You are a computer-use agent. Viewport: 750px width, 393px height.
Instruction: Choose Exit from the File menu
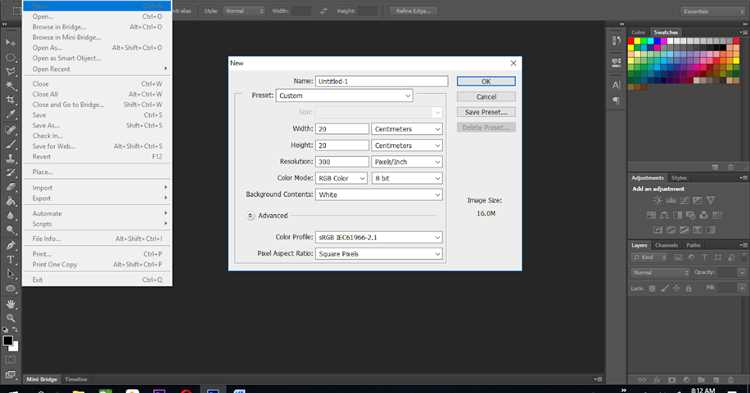pos(97,280)
